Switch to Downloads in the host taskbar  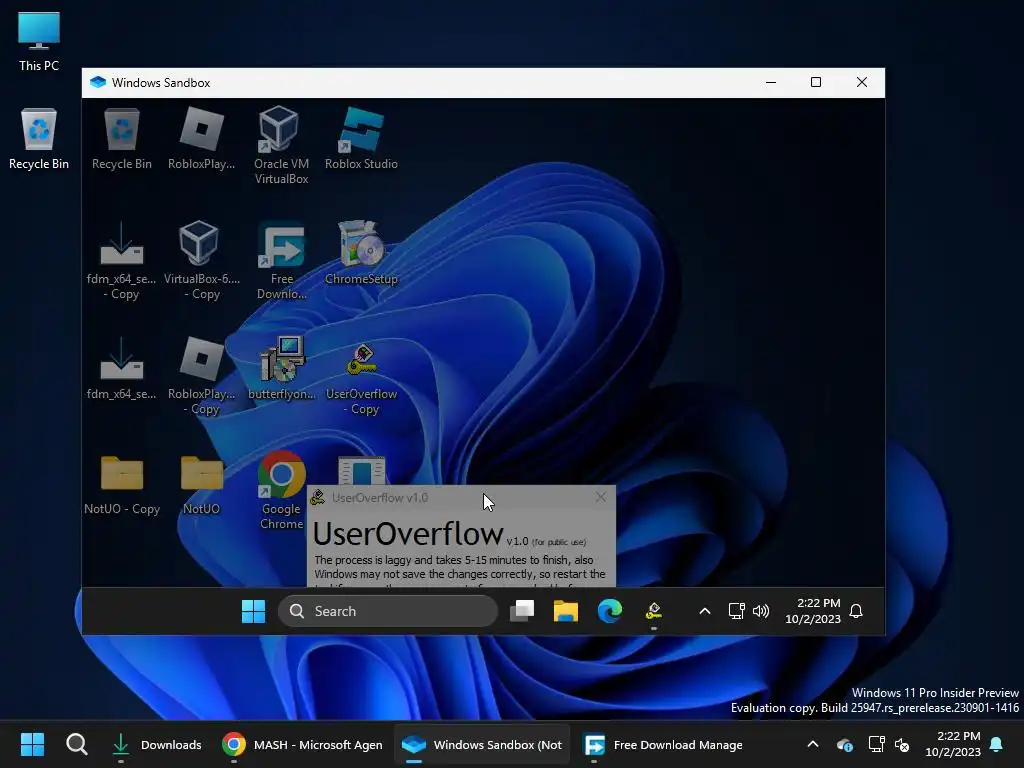(x=157, y=744)
